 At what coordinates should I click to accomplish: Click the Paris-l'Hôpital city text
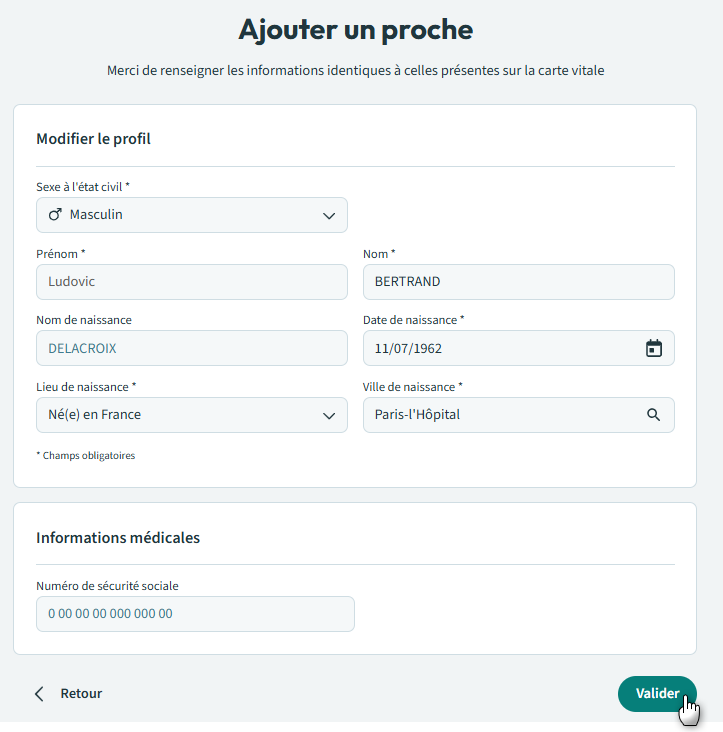[x=417, y=415]
